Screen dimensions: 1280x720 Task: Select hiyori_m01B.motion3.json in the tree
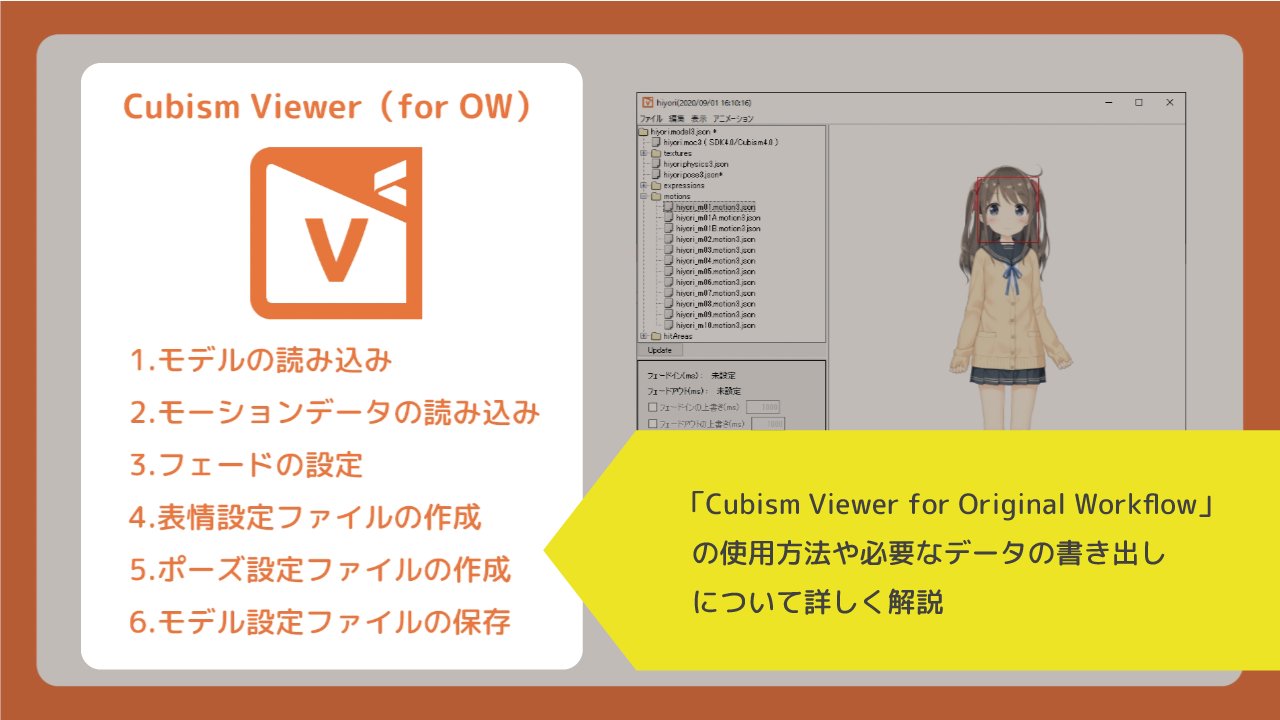click(x=718, y=229)
